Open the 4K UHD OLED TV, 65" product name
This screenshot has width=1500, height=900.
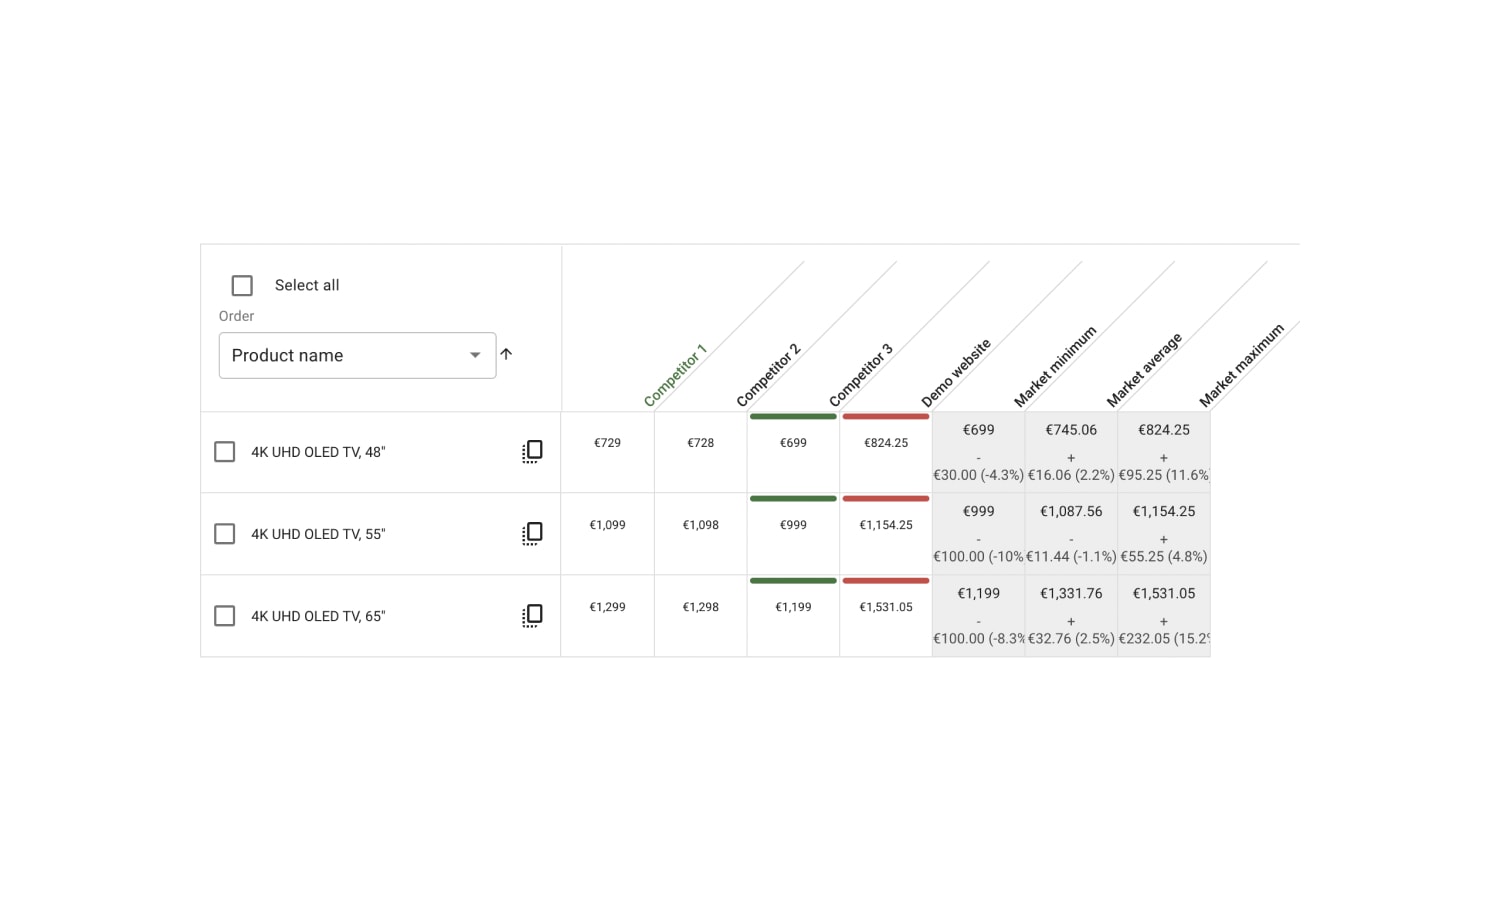tap(318, 616)
